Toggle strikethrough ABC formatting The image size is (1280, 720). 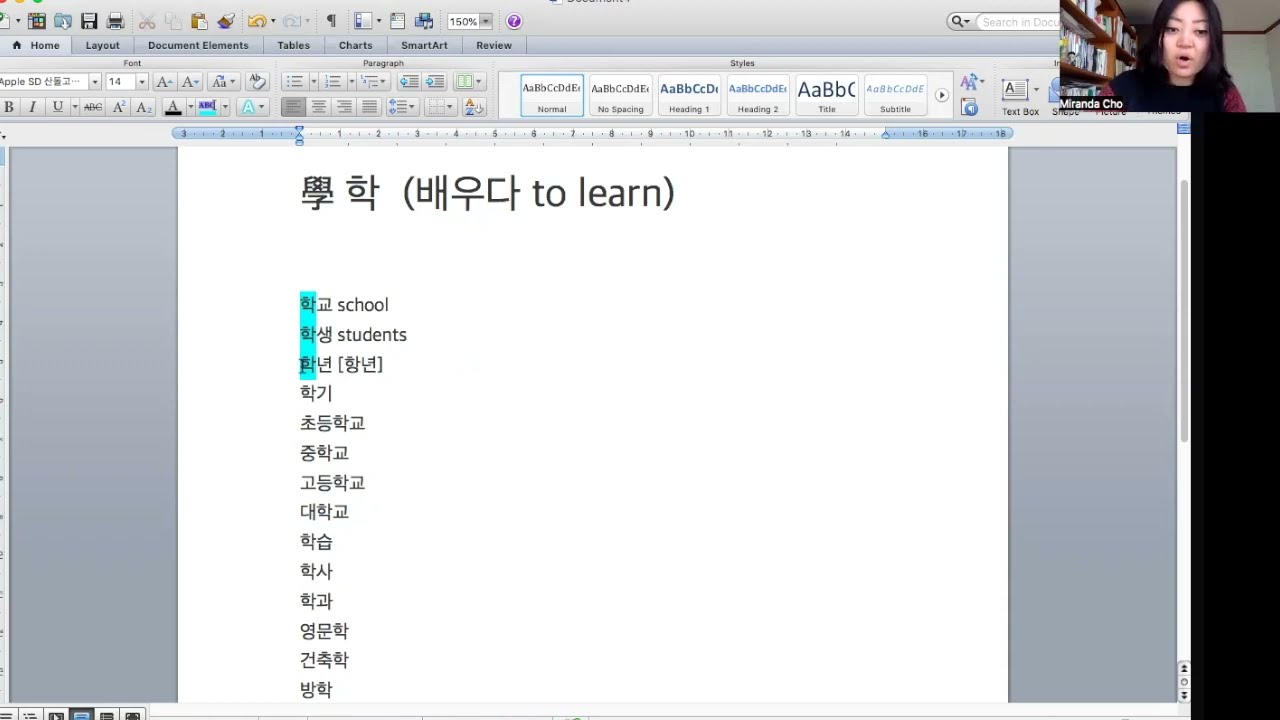pos(92,107)
